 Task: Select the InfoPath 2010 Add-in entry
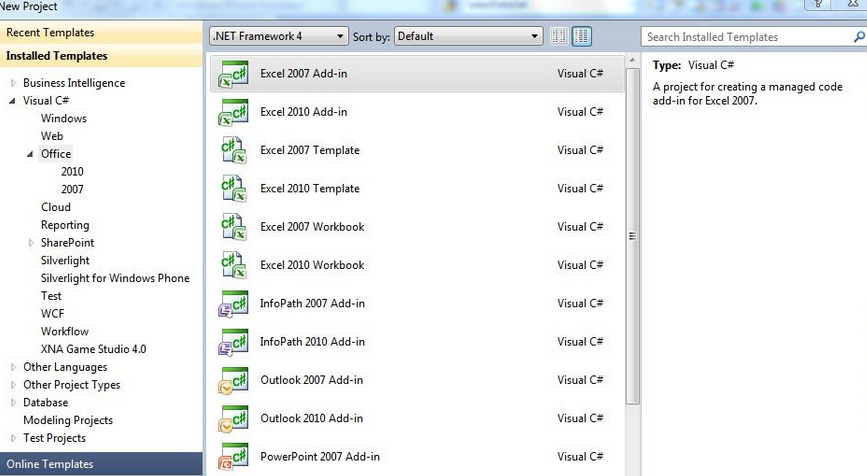417,342
